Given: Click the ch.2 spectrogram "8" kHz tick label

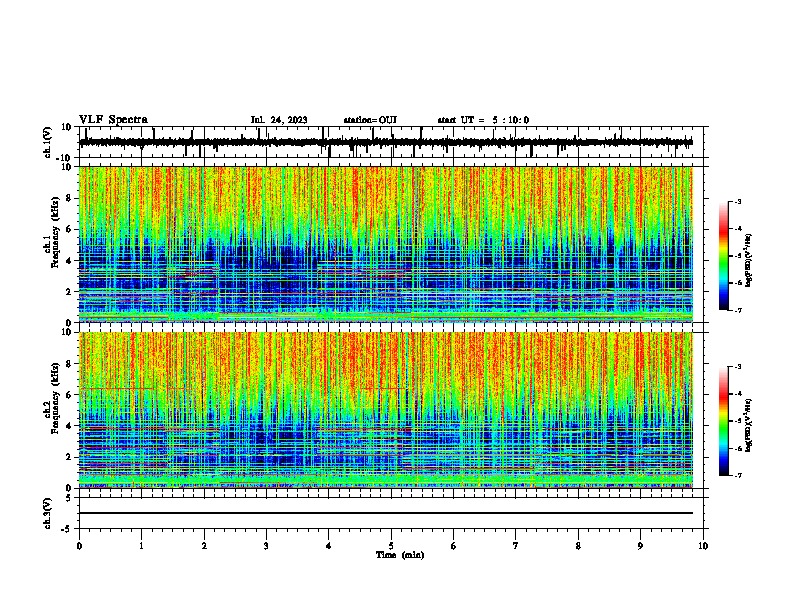Looking at the screenshot, I should 69,364.
